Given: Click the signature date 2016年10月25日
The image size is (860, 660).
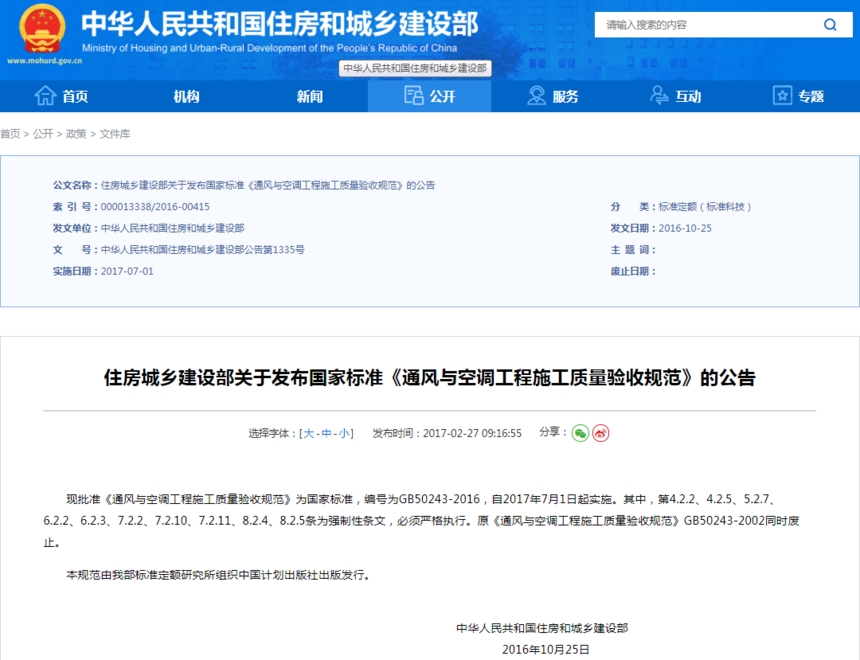Looking at the screenshot, I should pyautogui.click(x=546, y=650).
